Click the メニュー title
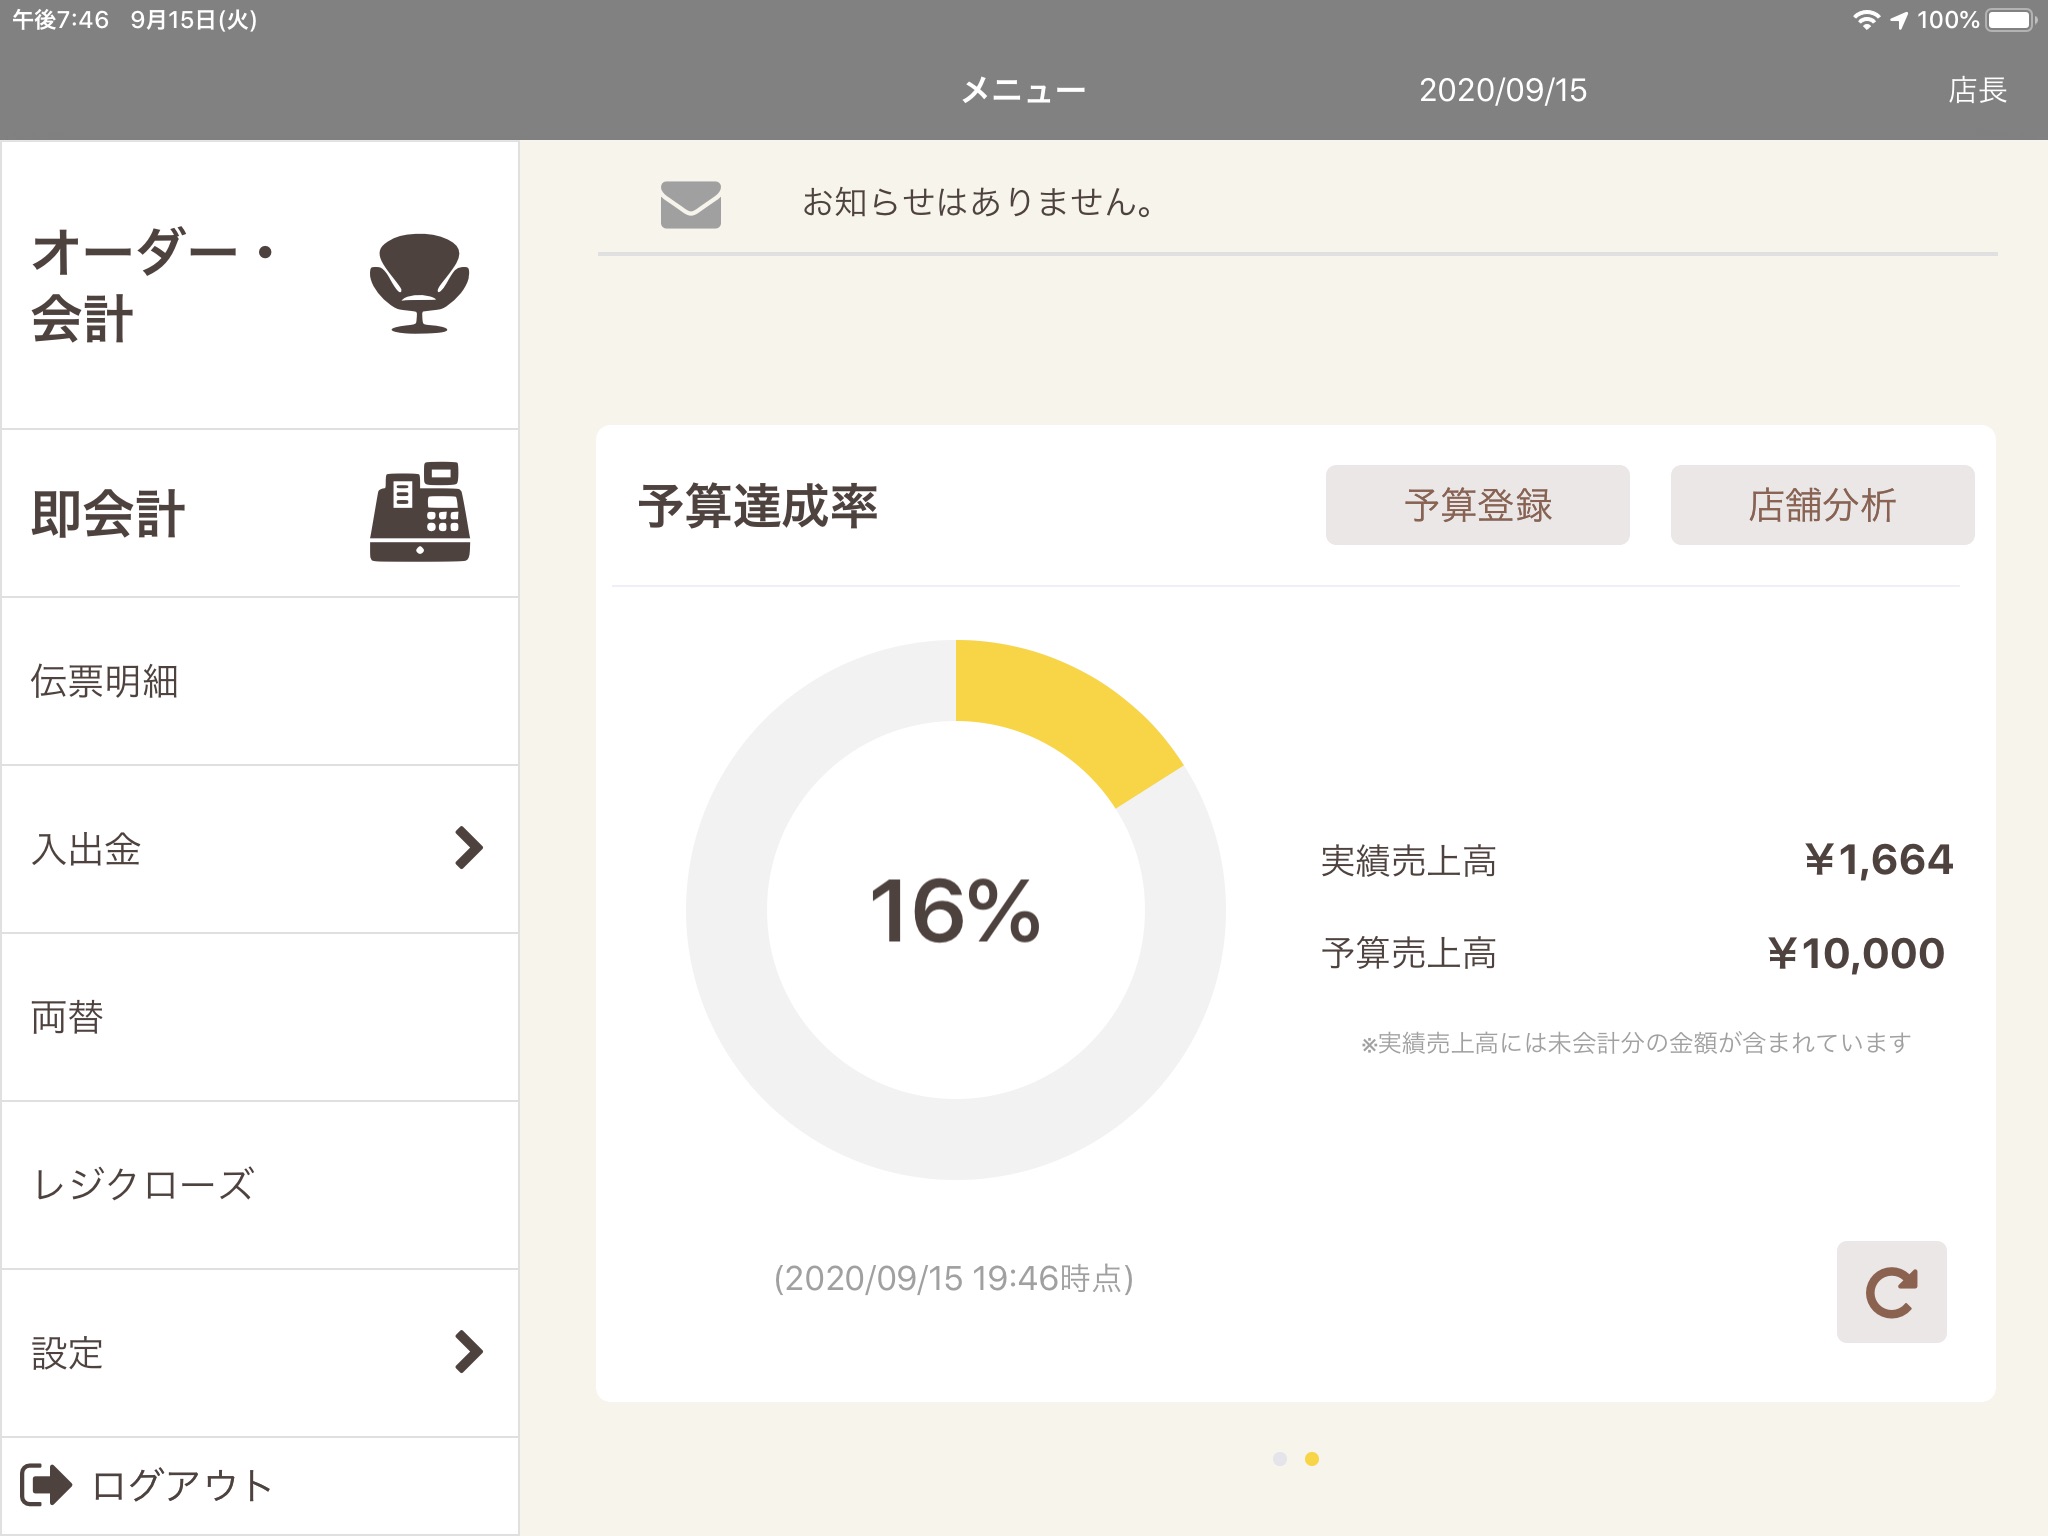The width and height of the screenshot is (2048, 1536). pos(1023,91)
